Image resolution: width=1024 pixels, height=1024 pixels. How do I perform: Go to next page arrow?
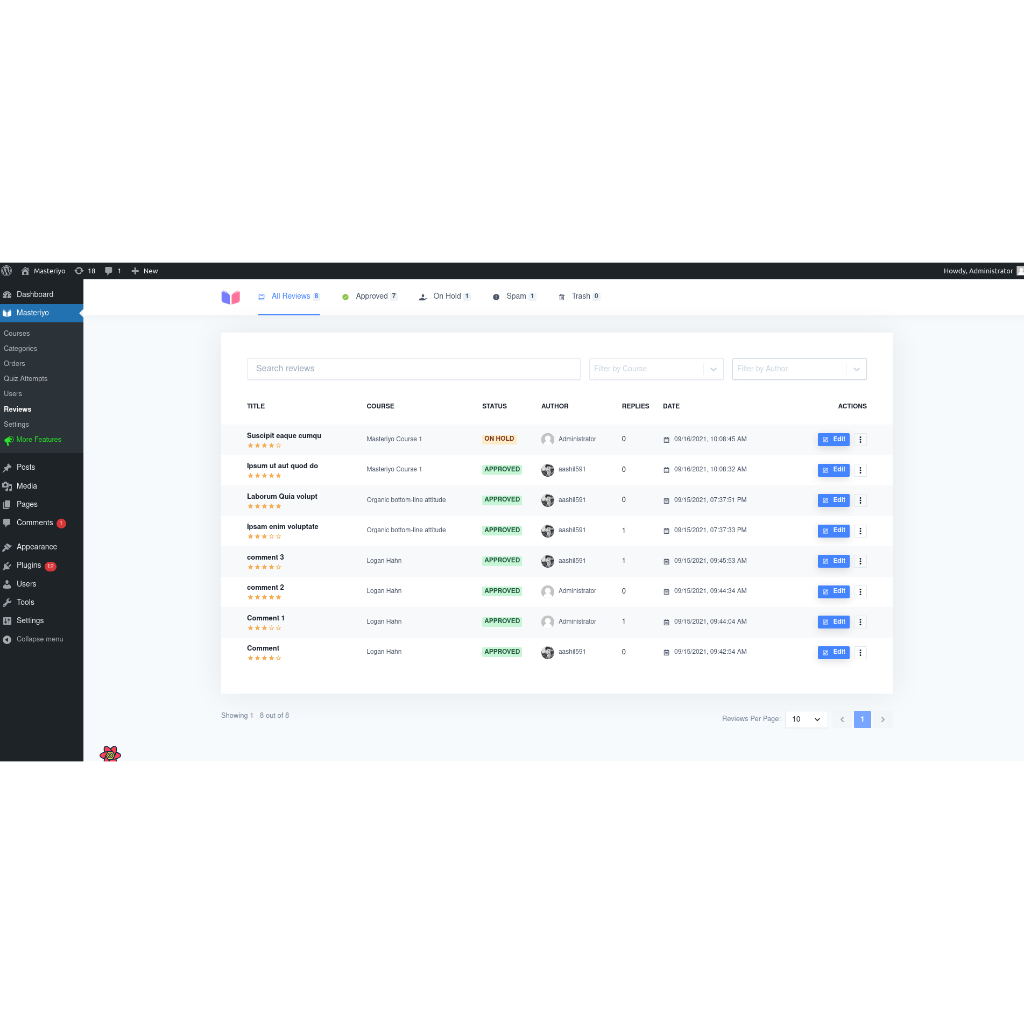point(882,719)
